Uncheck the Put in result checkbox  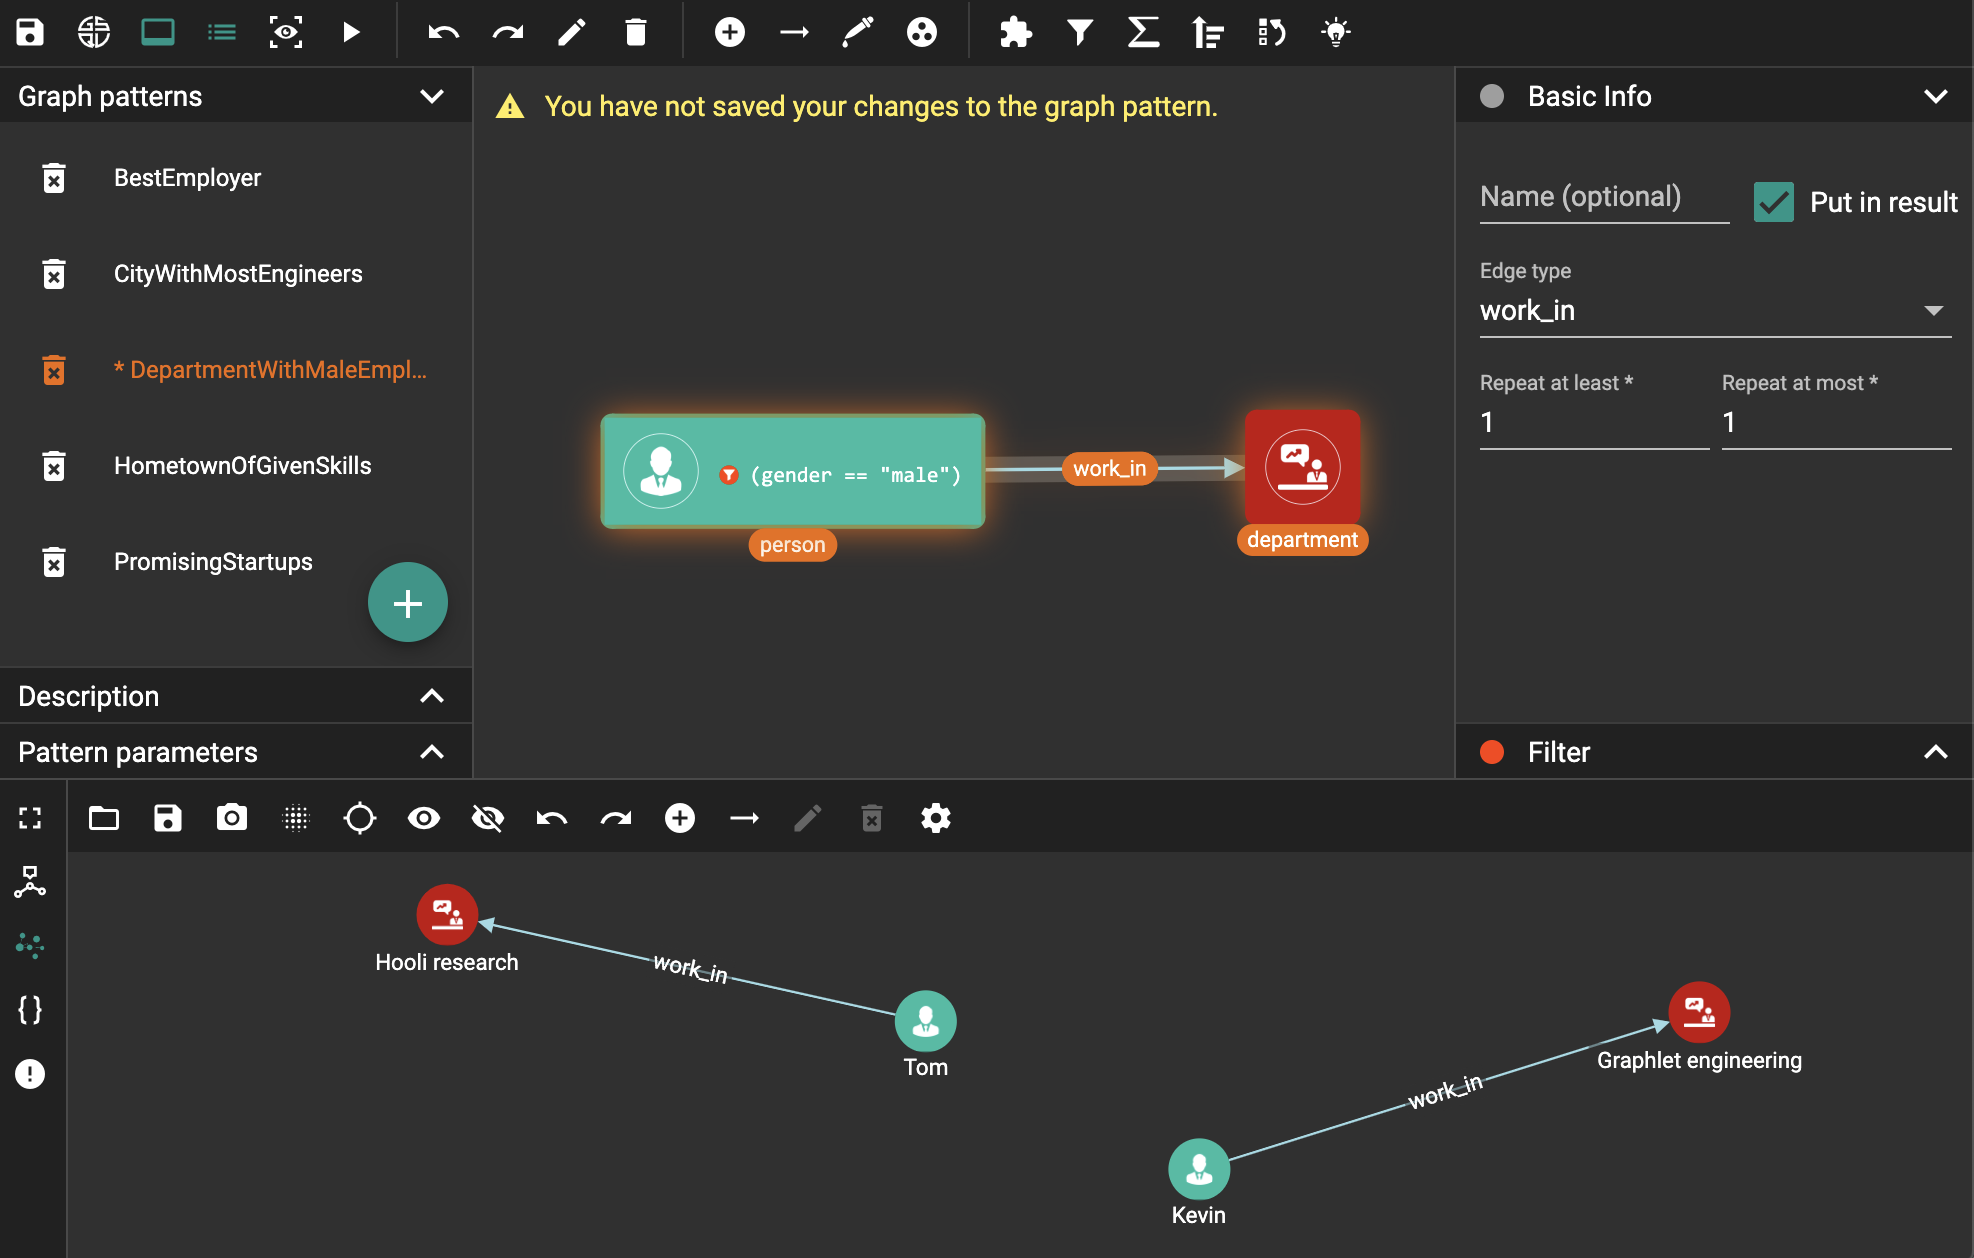click(x=1774, y=202)
